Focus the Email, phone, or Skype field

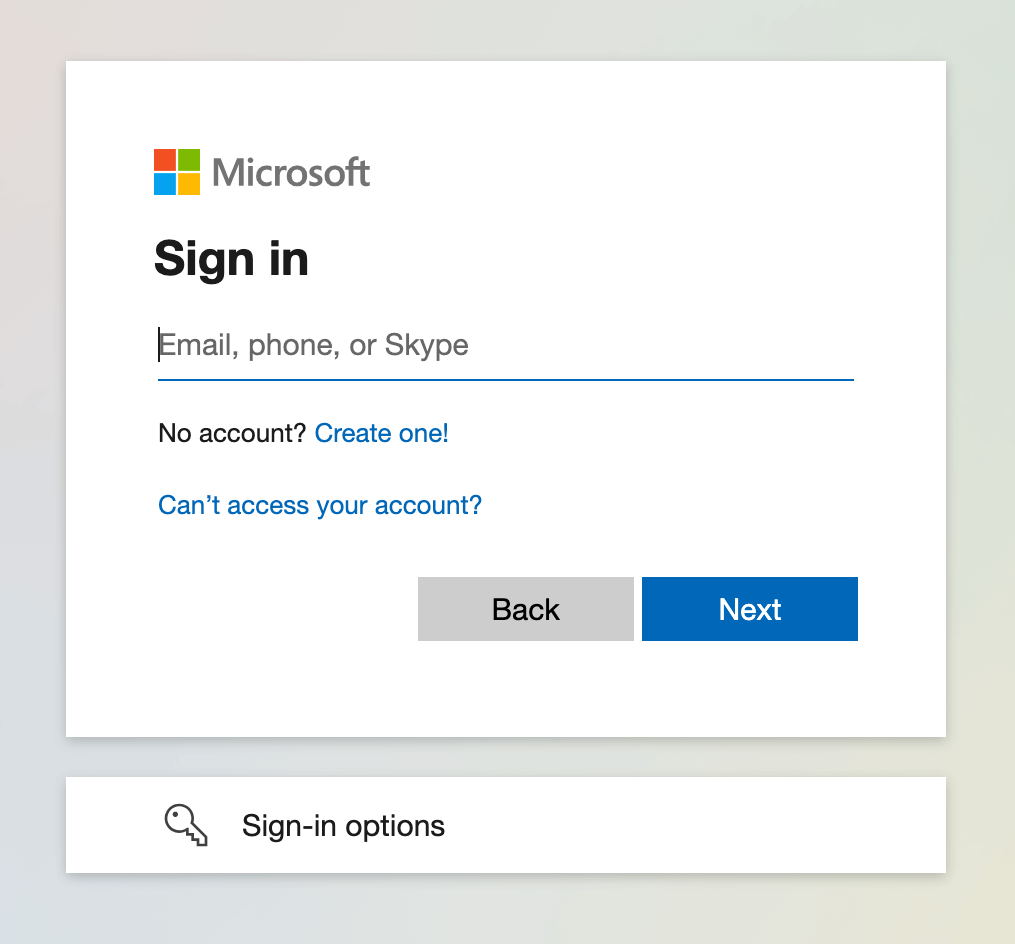(506, 345)
